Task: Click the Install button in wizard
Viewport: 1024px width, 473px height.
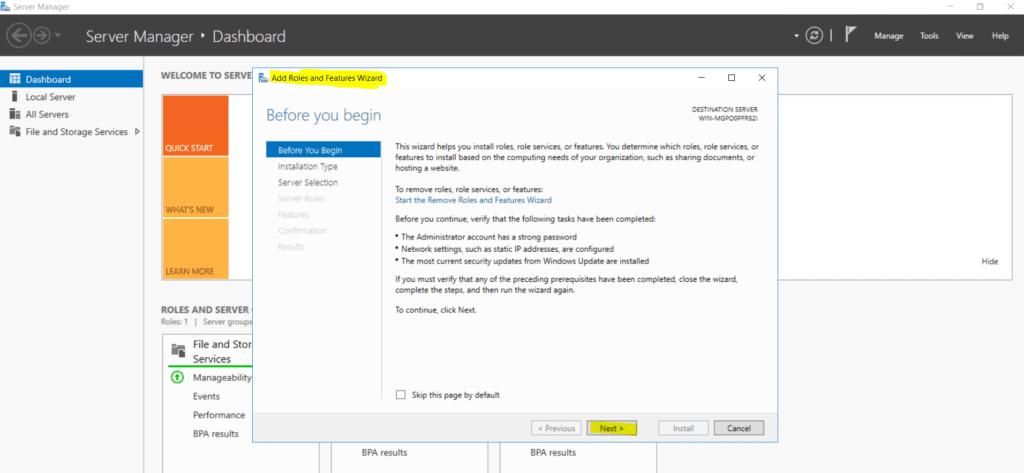Action: pos(683,429)
